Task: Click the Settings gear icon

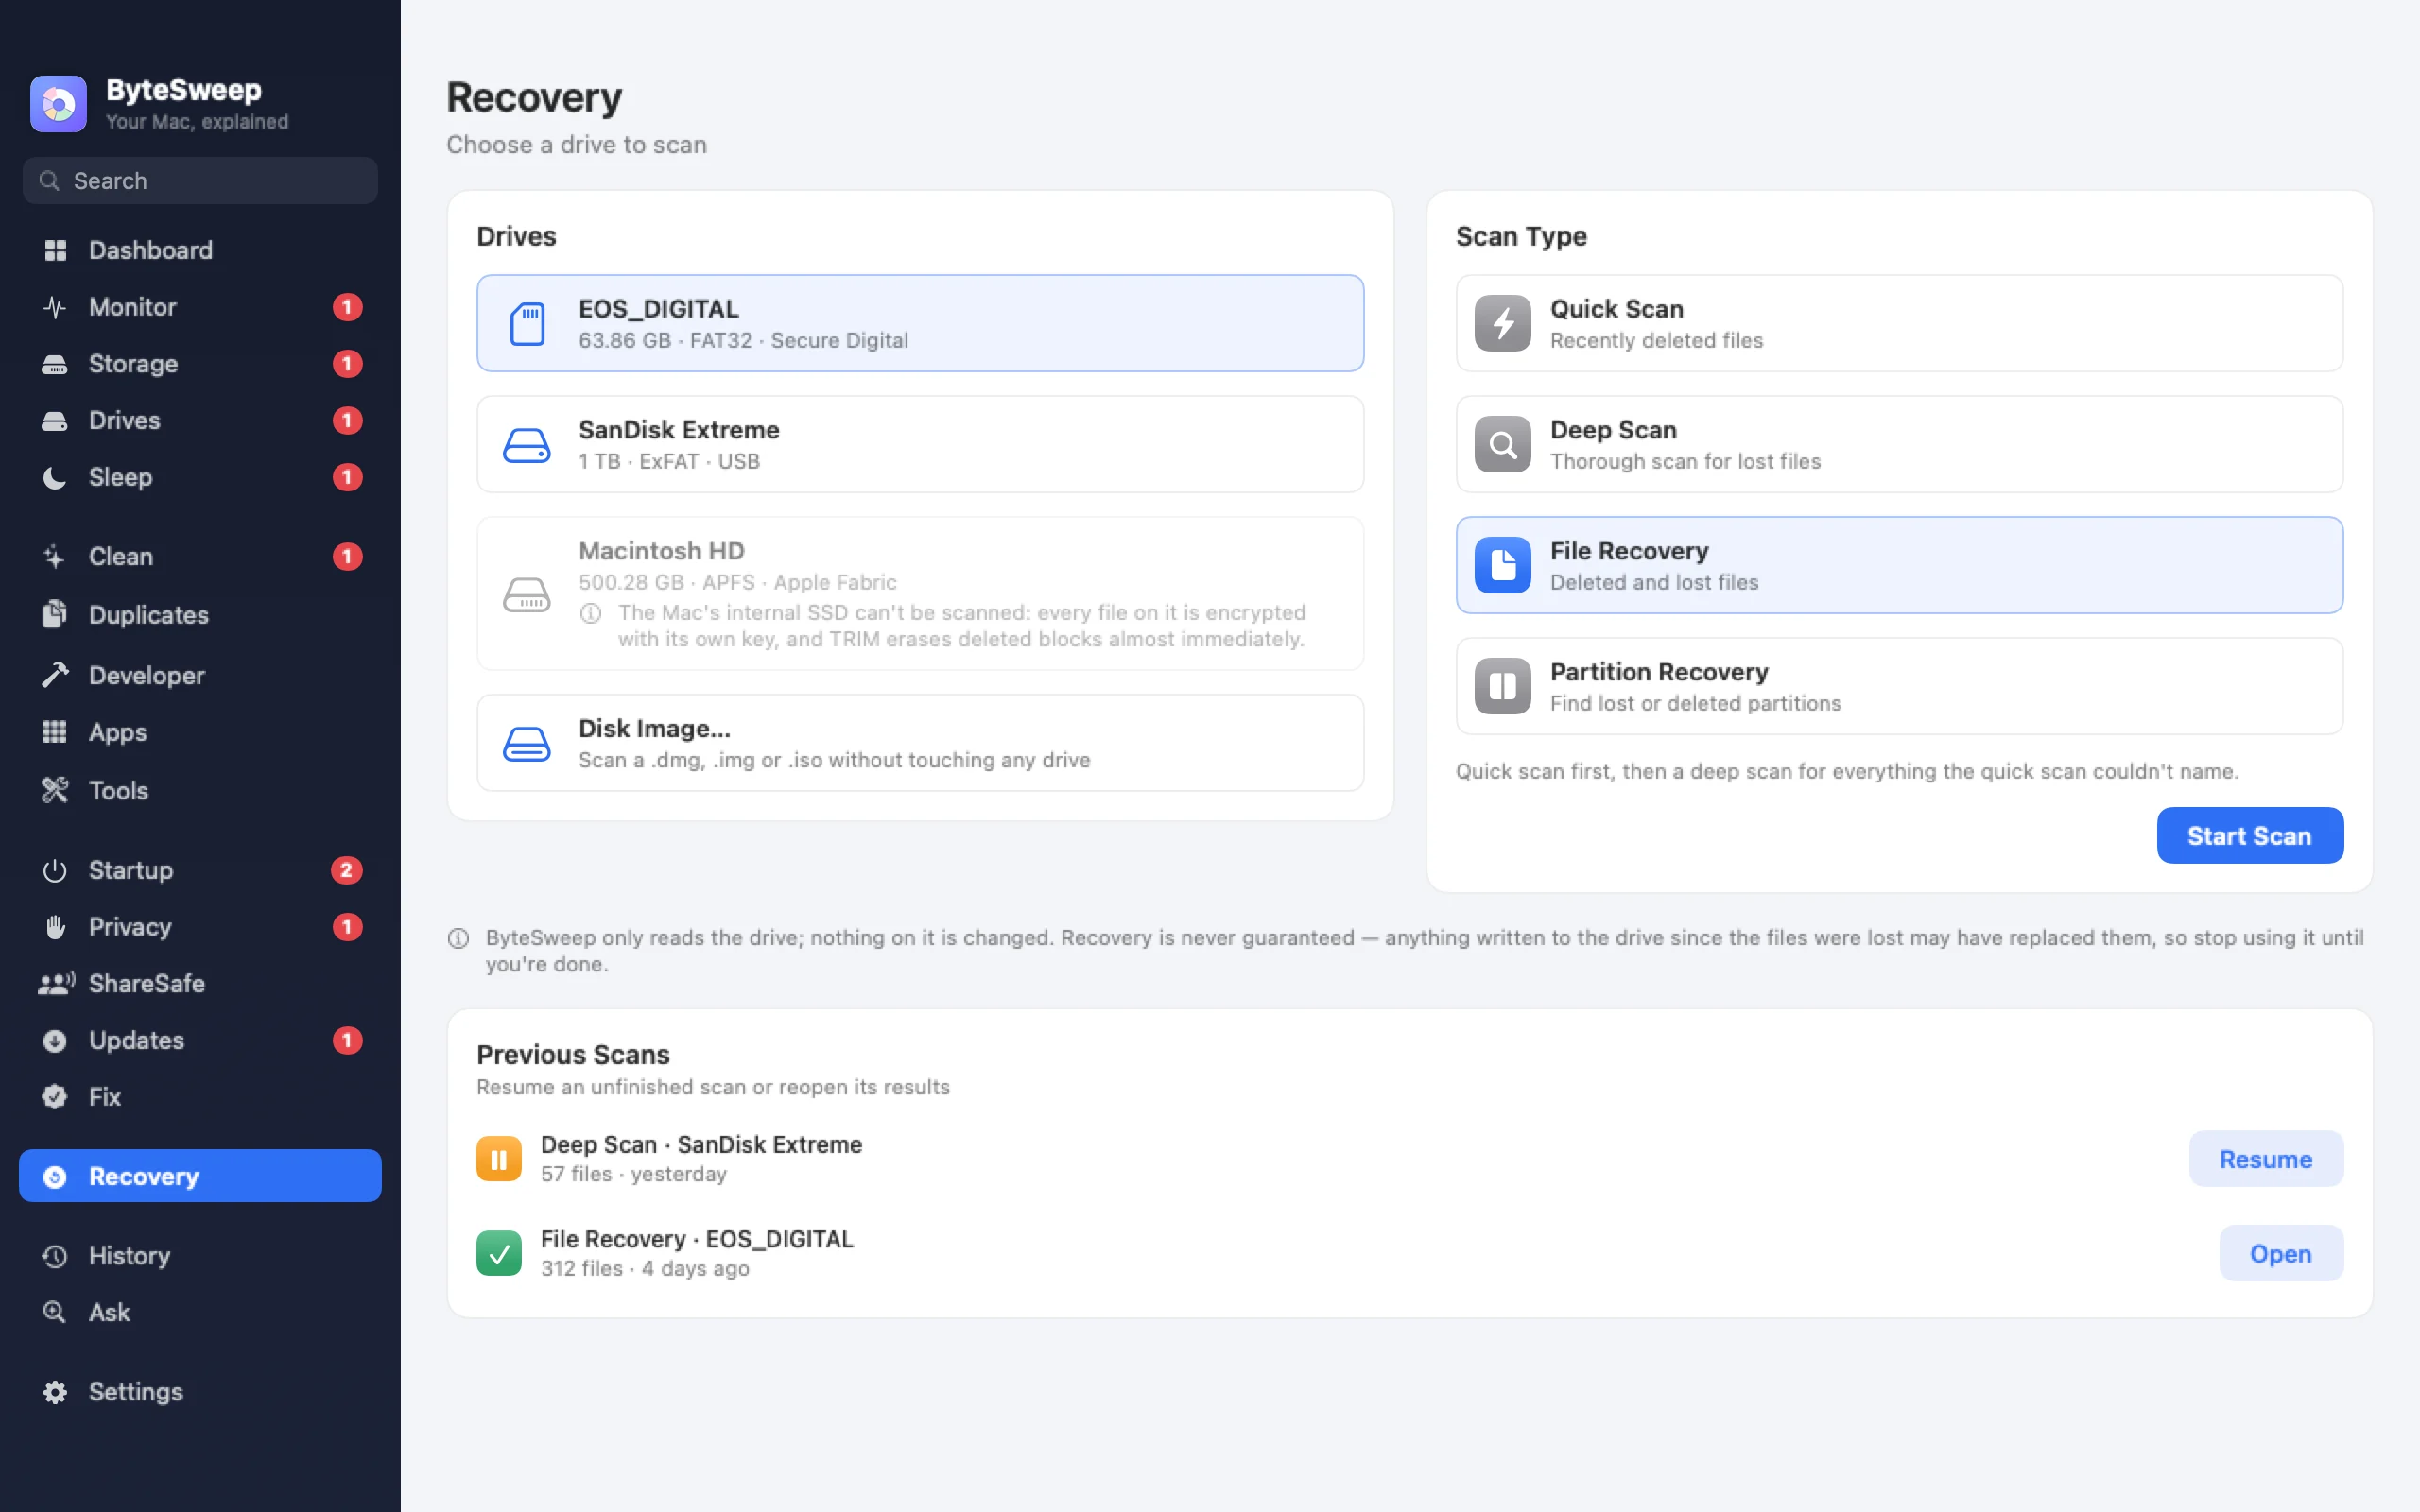Action: pos(55,1392)
